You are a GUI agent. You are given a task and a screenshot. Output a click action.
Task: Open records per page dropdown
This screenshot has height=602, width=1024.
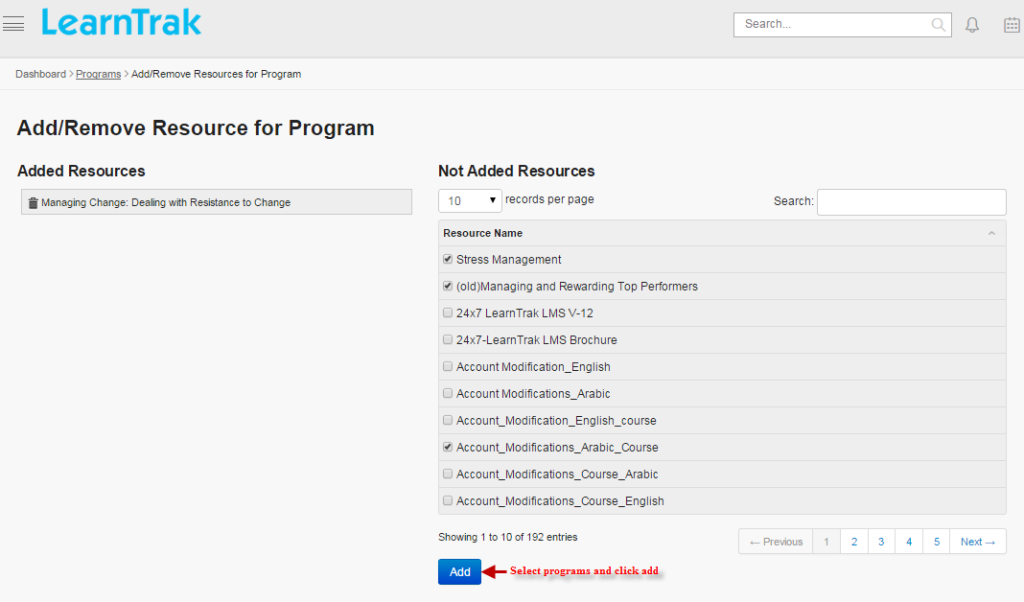pos(470,201)
